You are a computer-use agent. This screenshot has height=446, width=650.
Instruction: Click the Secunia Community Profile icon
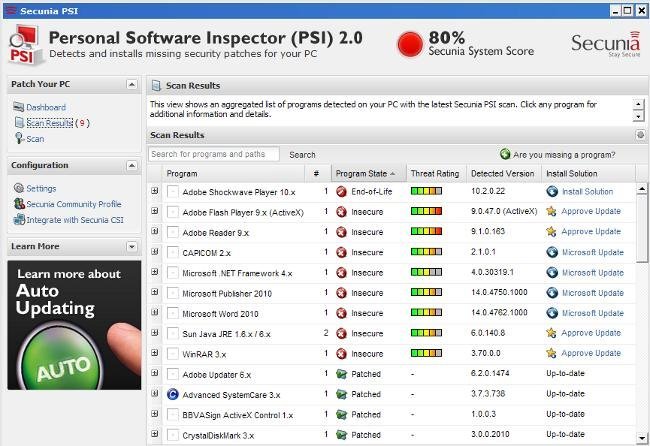coord(19,204)
